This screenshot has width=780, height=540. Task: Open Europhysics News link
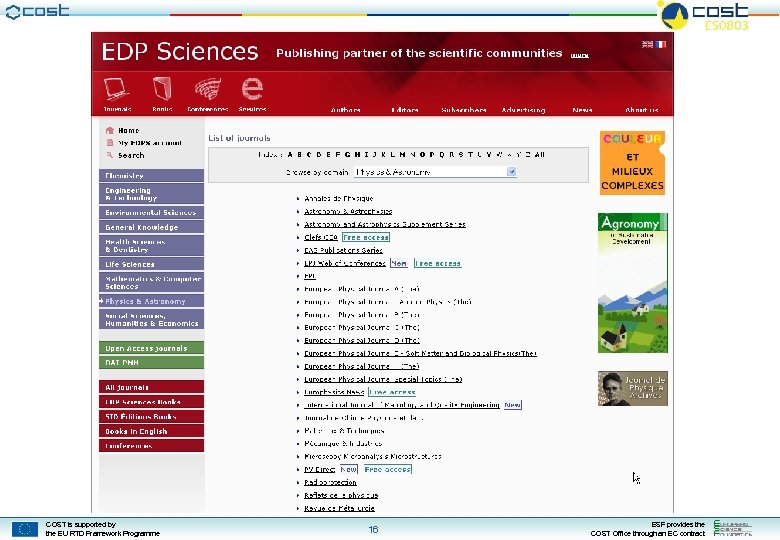coord(334,392)
